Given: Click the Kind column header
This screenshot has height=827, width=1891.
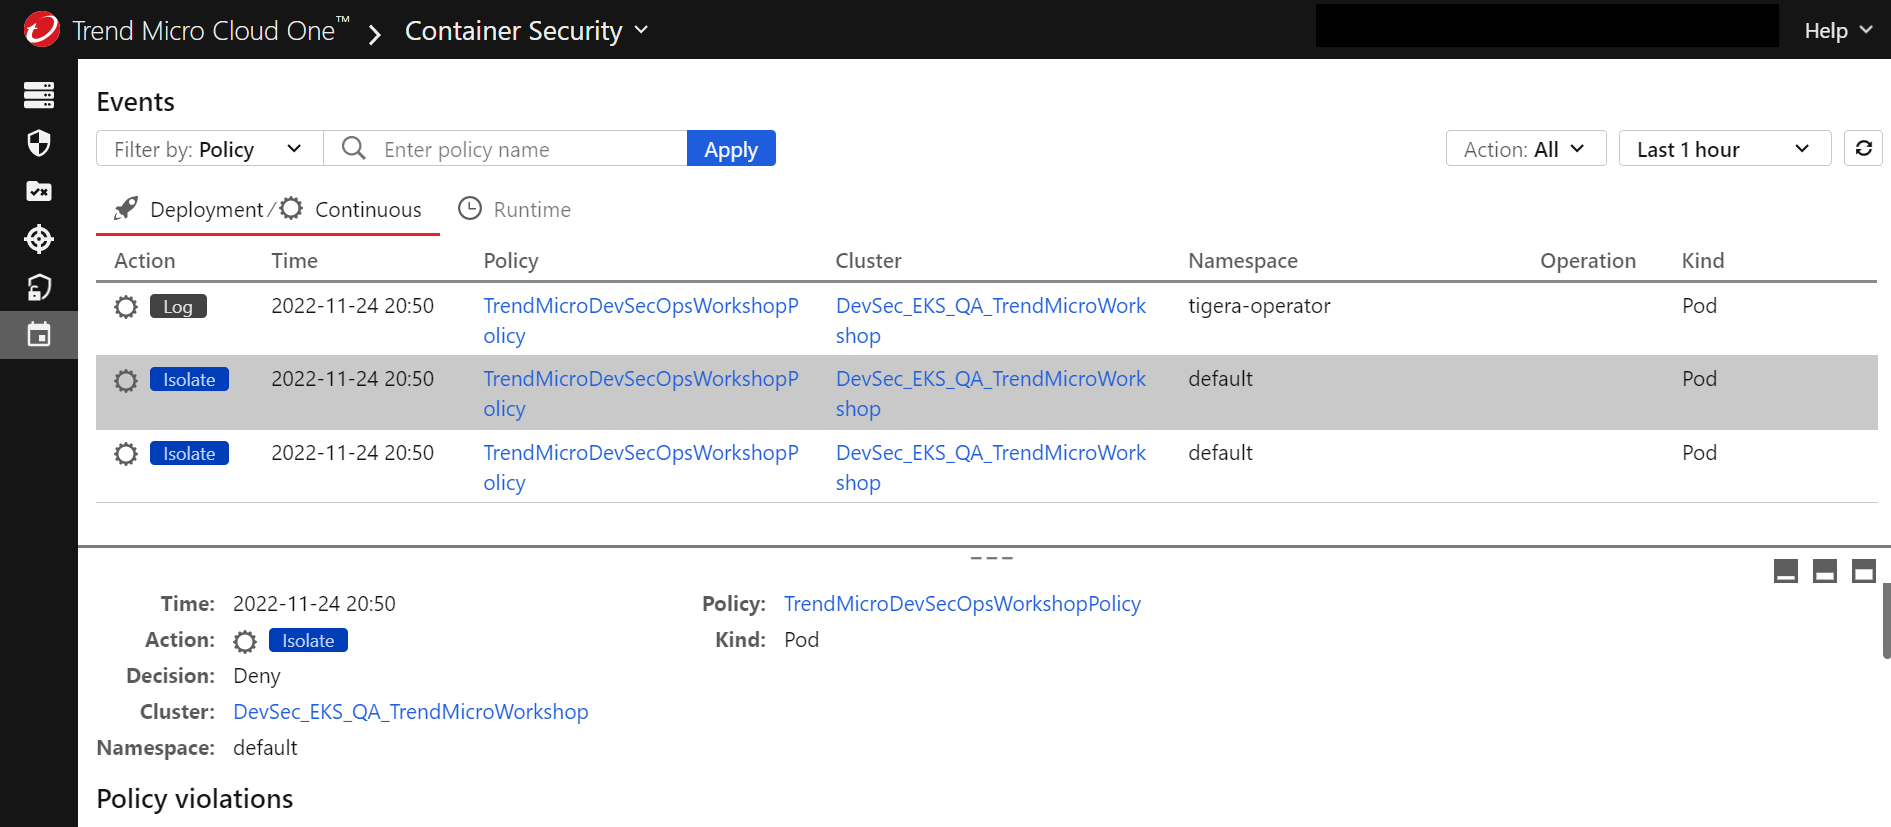Looking at the screenshot, I should point(1703,260).
